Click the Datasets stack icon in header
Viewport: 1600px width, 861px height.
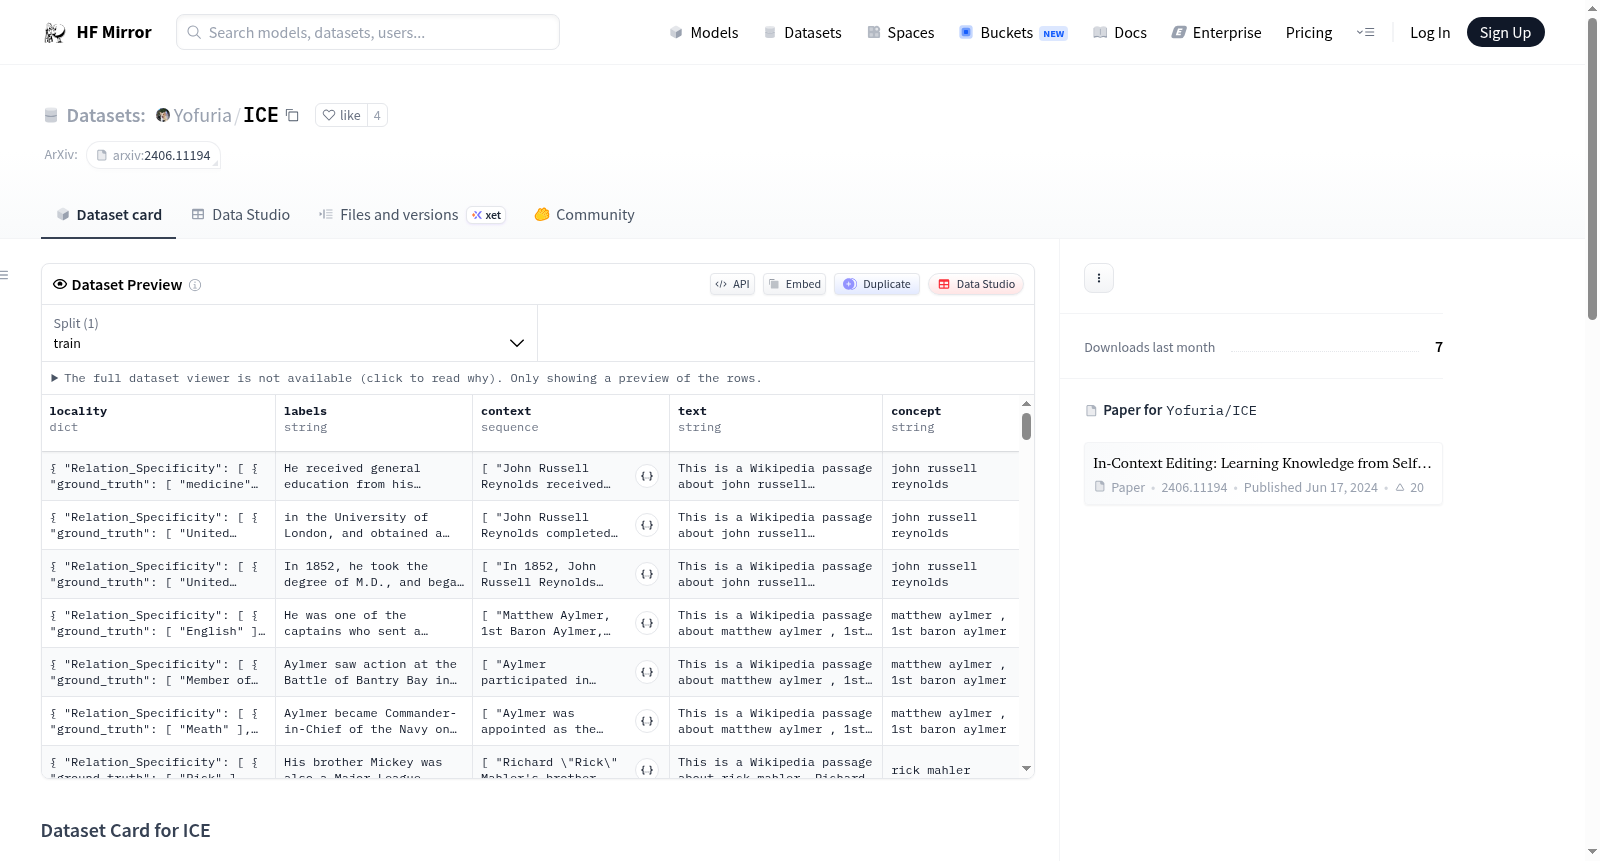51,115
